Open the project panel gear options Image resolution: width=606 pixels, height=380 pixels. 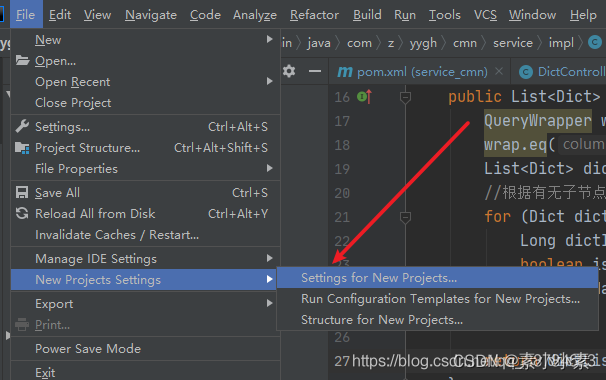tap(289, 71)
